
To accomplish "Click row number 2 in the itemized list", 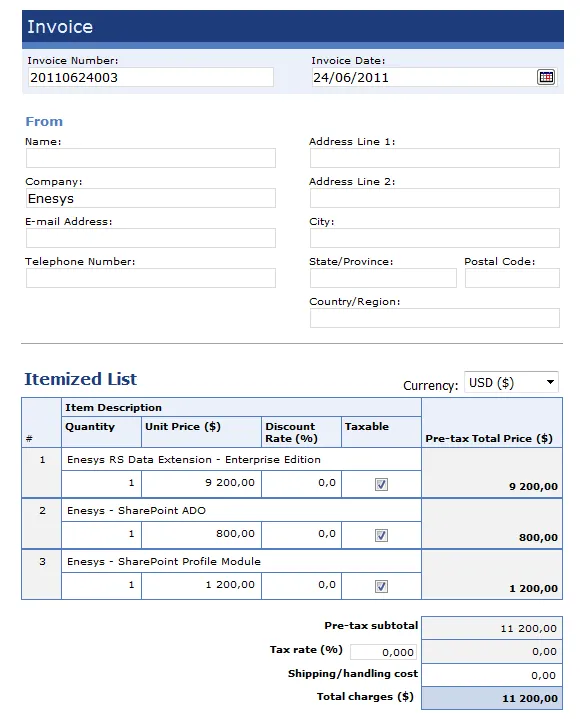I will (x=43, y=510).
